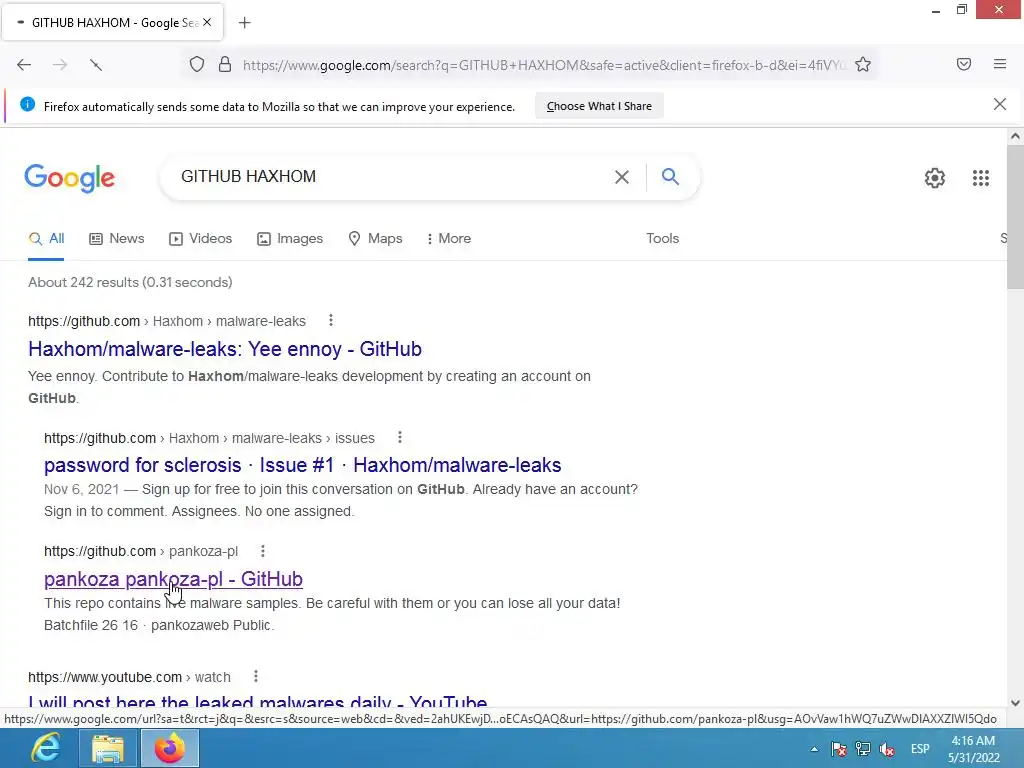Click the 'About 242 results' count text
The image size is (1024, 768).
(x=130, y=282)
